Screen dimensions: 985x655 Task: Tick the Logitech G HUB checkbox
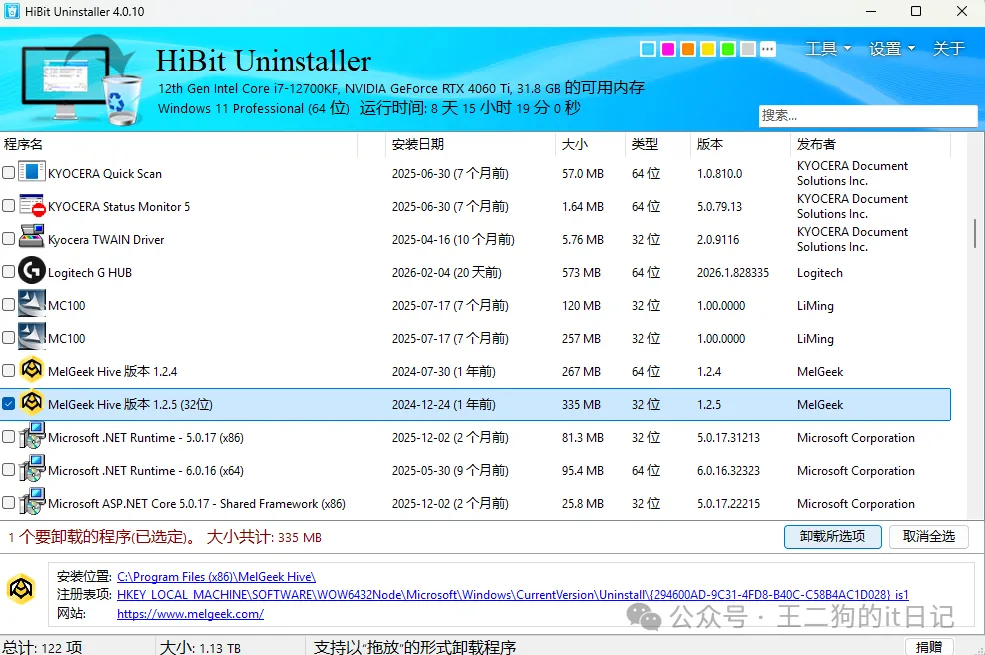click(x=8, y=272)
